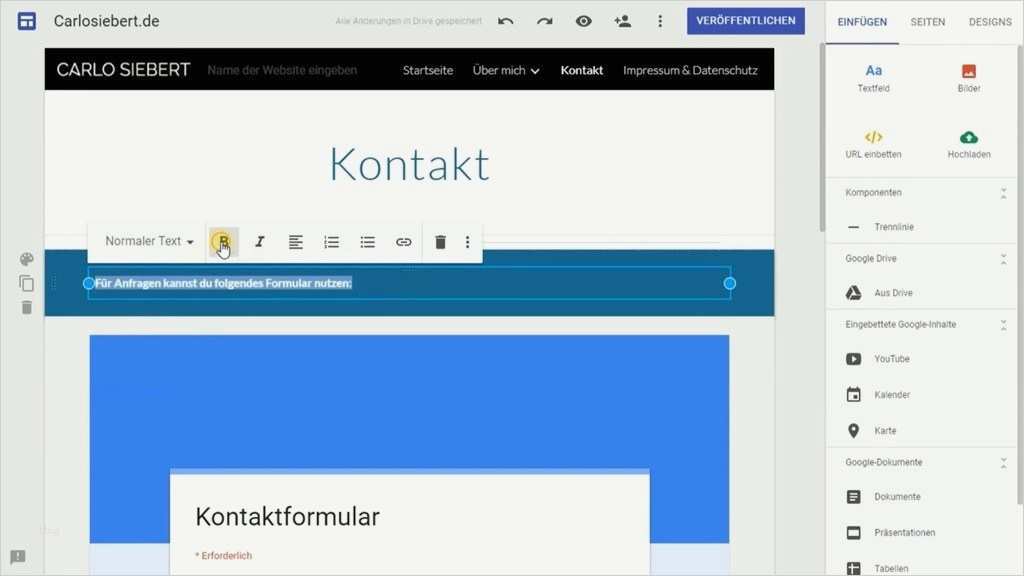Image resolution: width=1024 pixels, height=576 pixels.
Task: Insert a link in text
Action: (x=404, y=242)
